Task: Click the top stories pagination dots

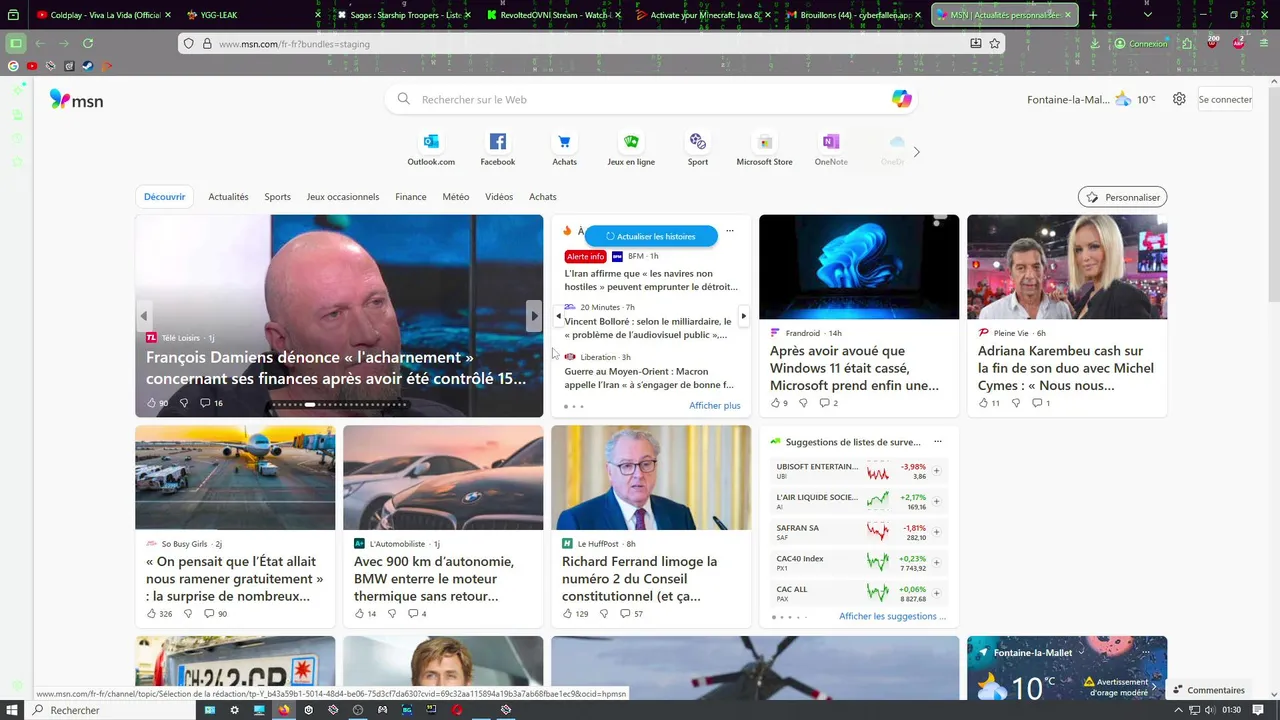Action: 574,406
